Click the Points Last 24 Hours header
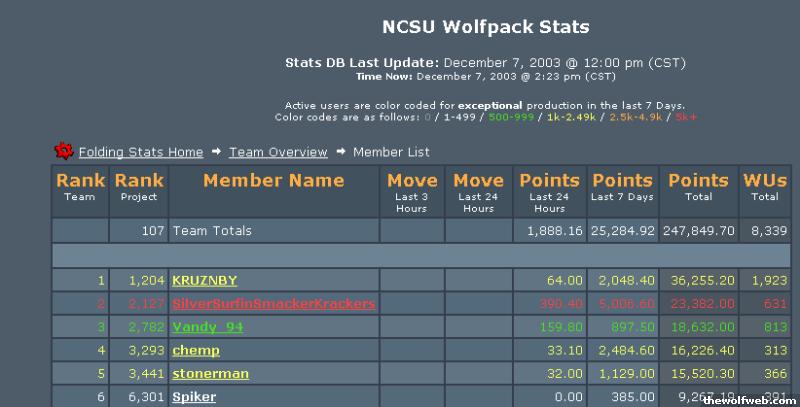 [549, 189]
